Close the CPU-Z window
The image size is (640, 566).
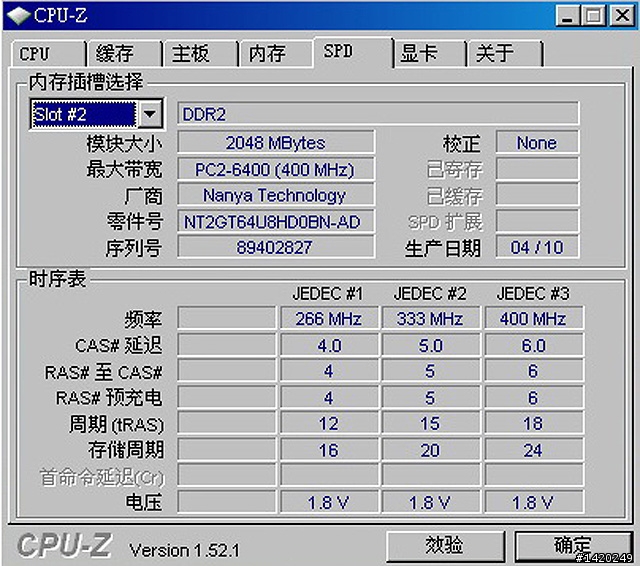click(622, 16)
